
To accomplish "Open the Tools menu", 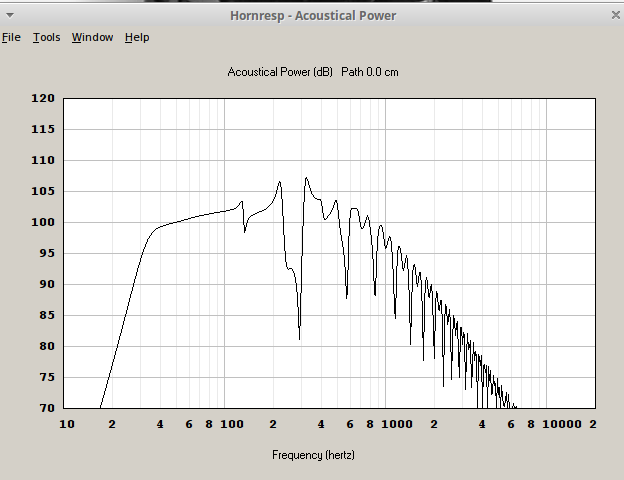I will (47, 37).
